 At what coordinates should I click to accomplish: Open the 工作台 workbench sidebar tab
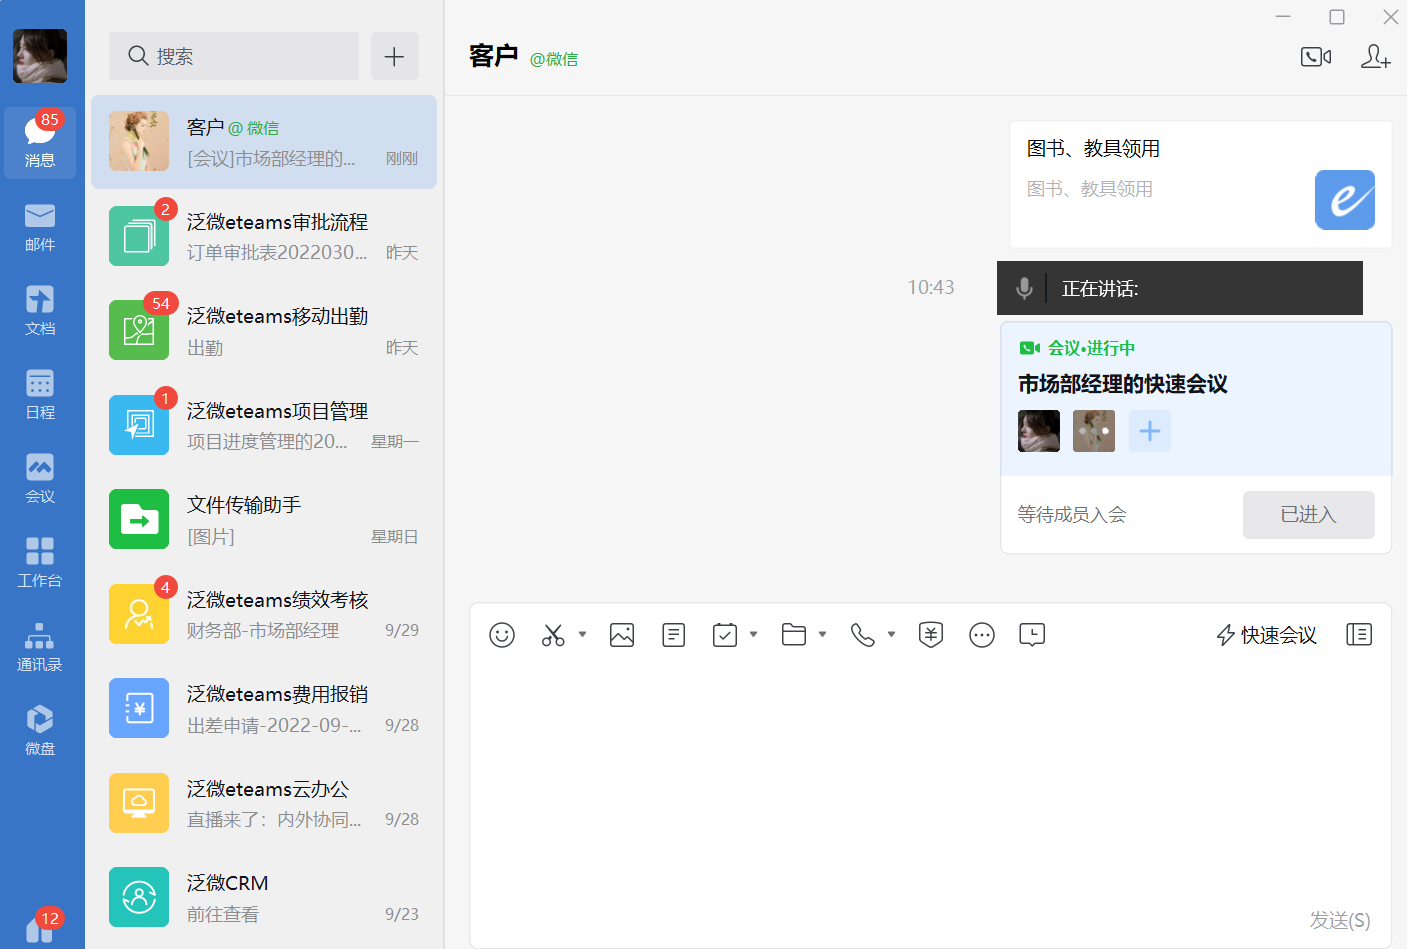40,563
